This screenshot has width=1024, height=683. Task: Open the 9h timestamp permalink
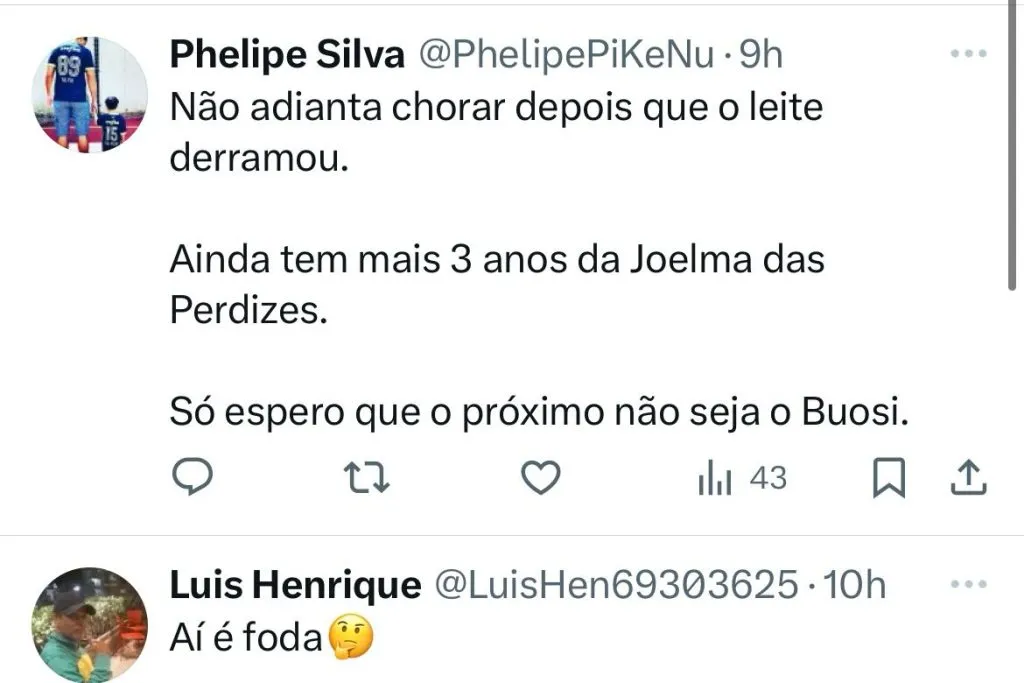click(760, 55)
